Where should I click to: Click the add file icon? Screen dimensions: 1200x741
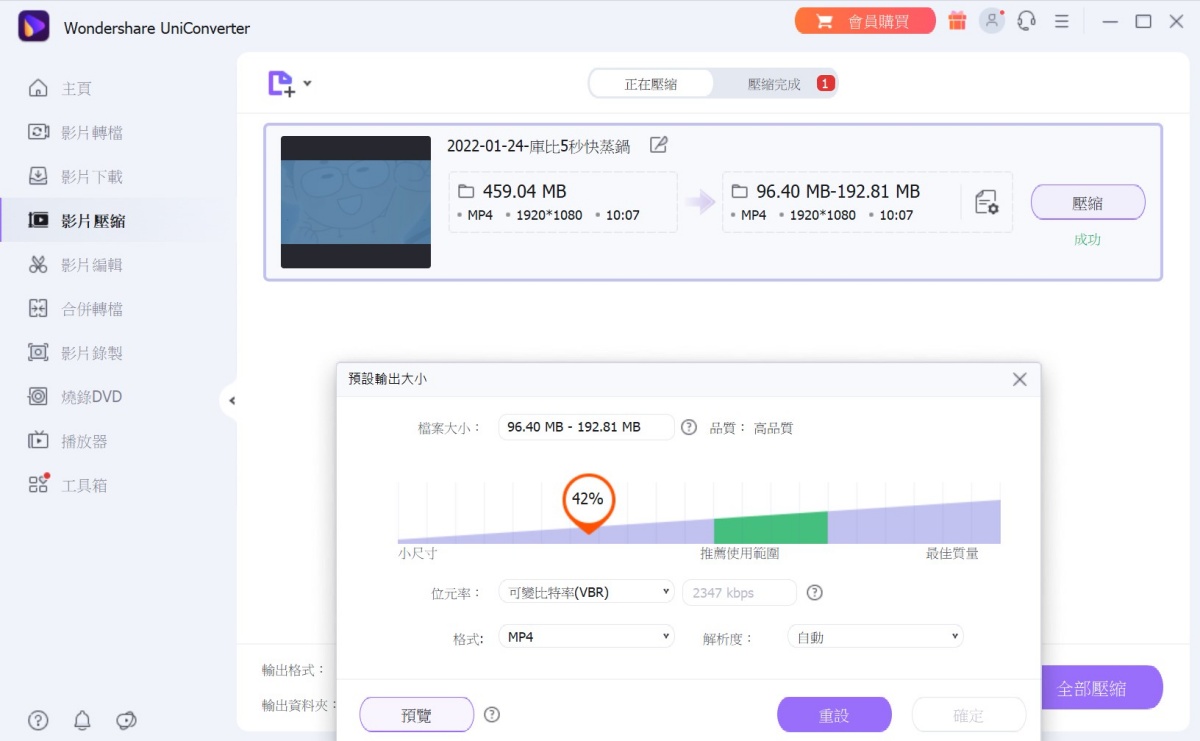[281, 84]
